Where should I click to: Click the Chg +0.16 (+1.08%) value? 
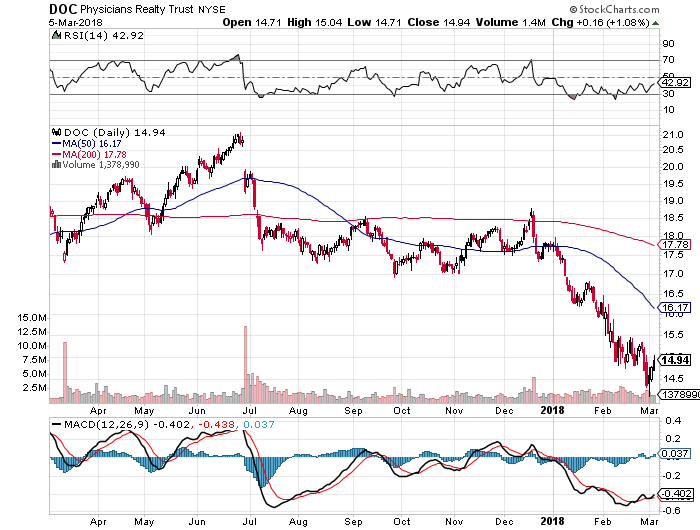tap(600, 22)
